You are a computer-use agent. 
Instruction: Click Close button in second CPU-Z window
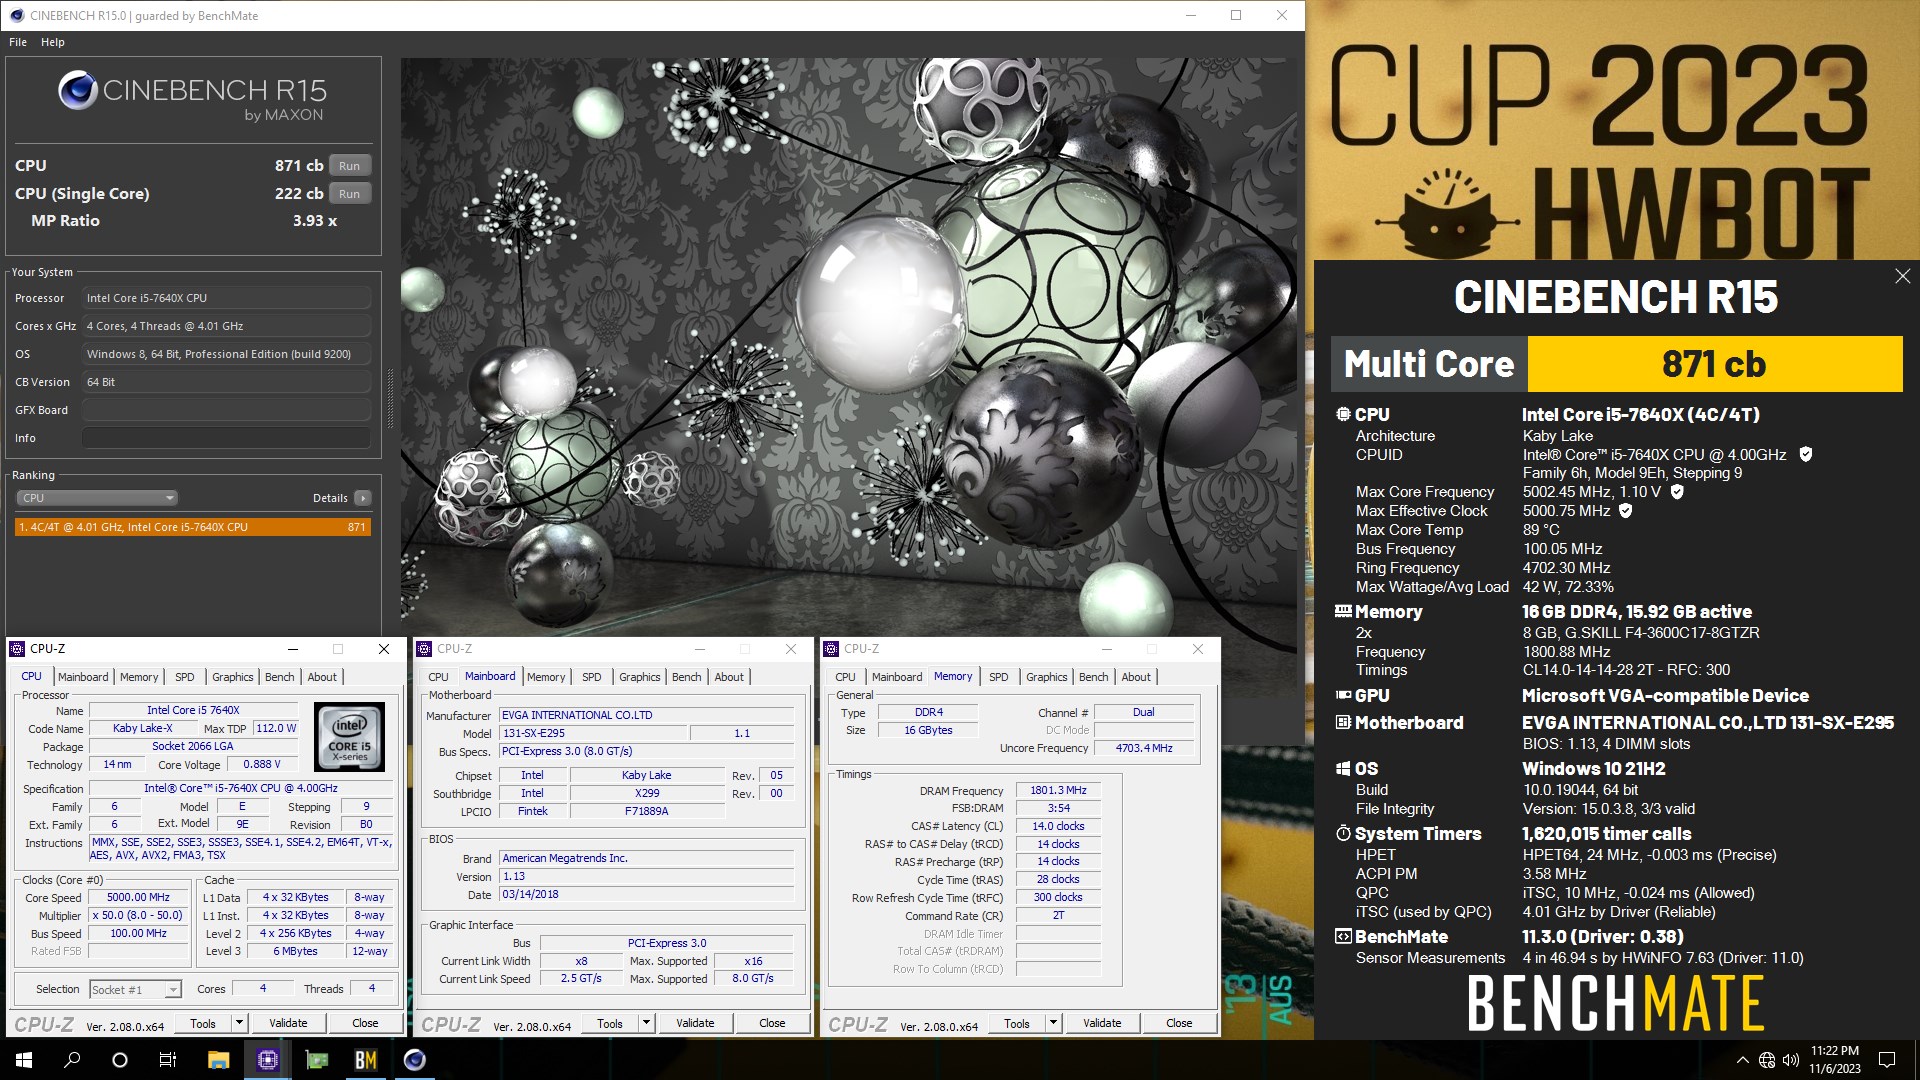772,1023
